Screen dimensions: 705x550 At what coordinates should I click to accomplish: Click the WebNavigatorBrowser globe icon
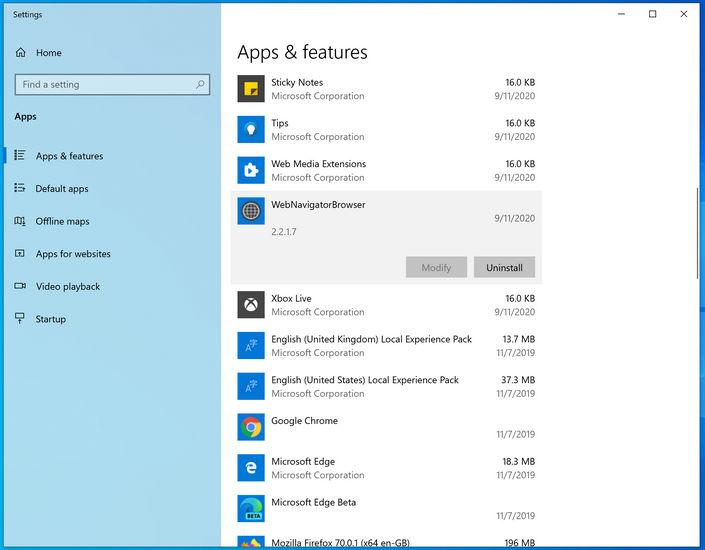pyautogui.click(x=251, y=211)
